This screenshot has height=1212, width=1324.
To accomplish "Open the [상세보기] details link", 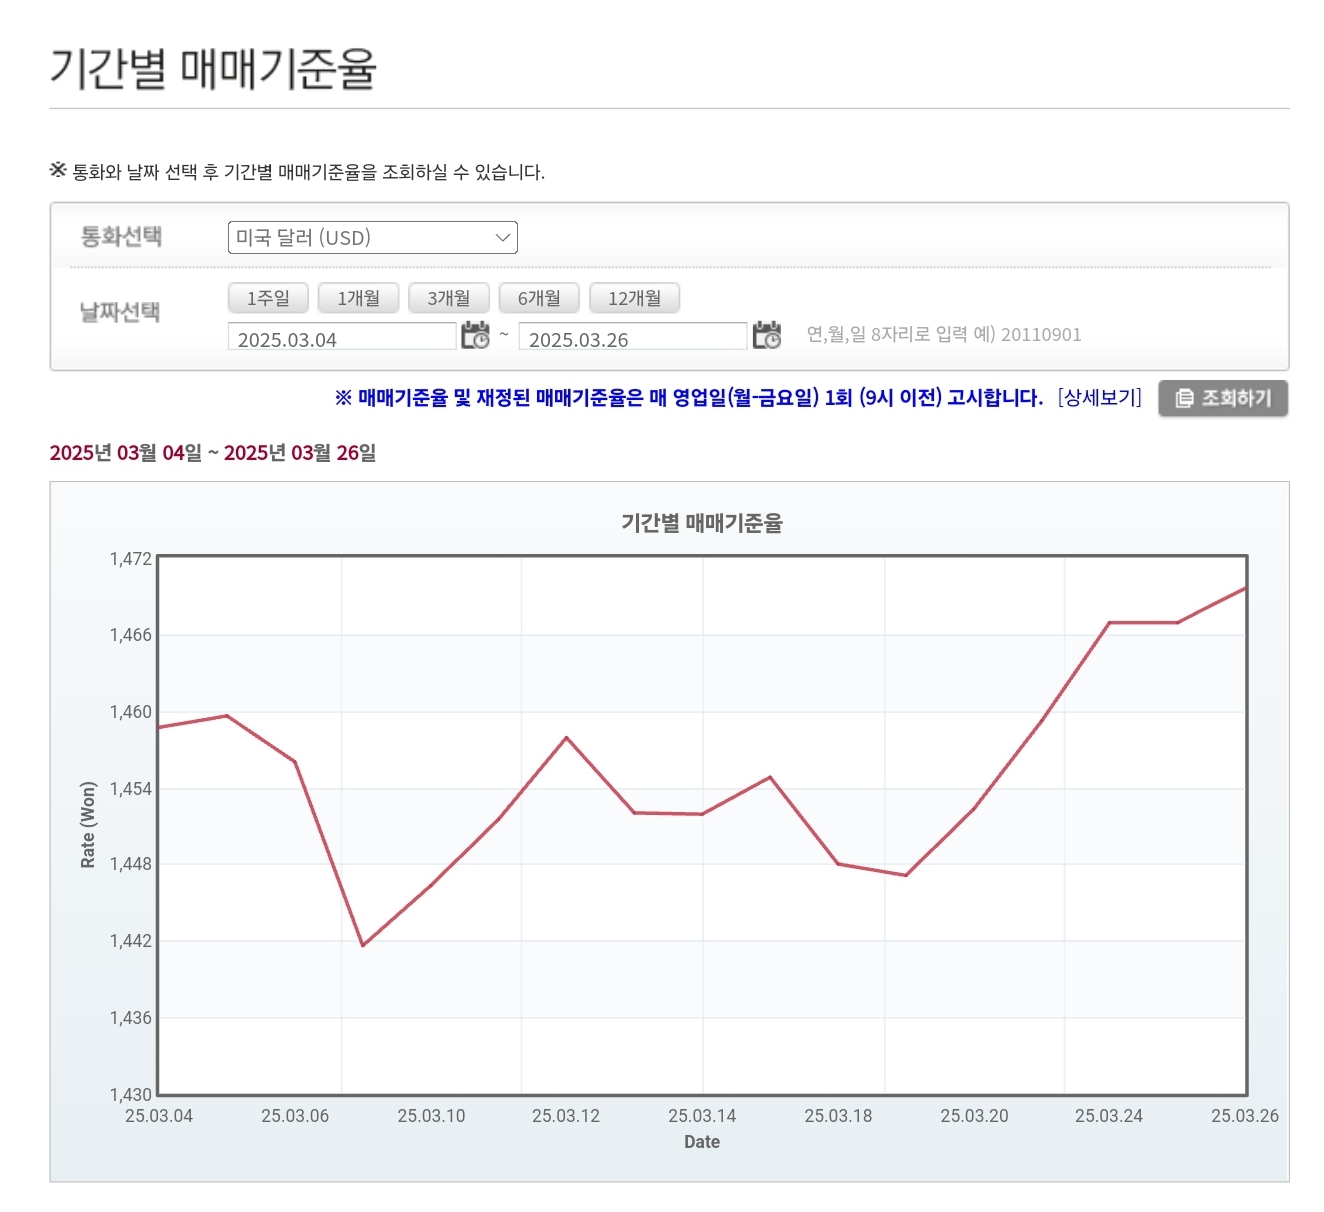I will pyautogui.click(x=1100, y=398).
